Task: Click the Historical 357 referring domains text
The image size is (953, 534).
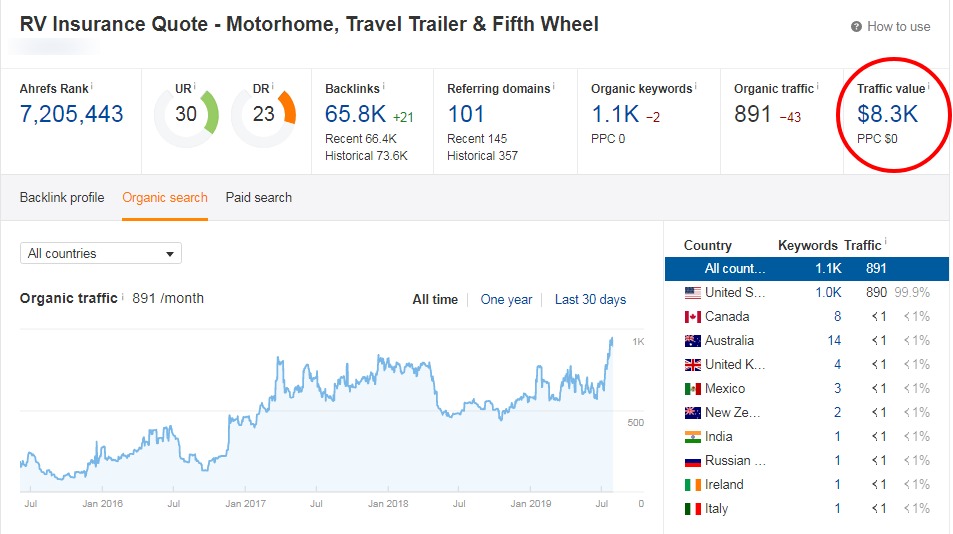Action: 483,156
